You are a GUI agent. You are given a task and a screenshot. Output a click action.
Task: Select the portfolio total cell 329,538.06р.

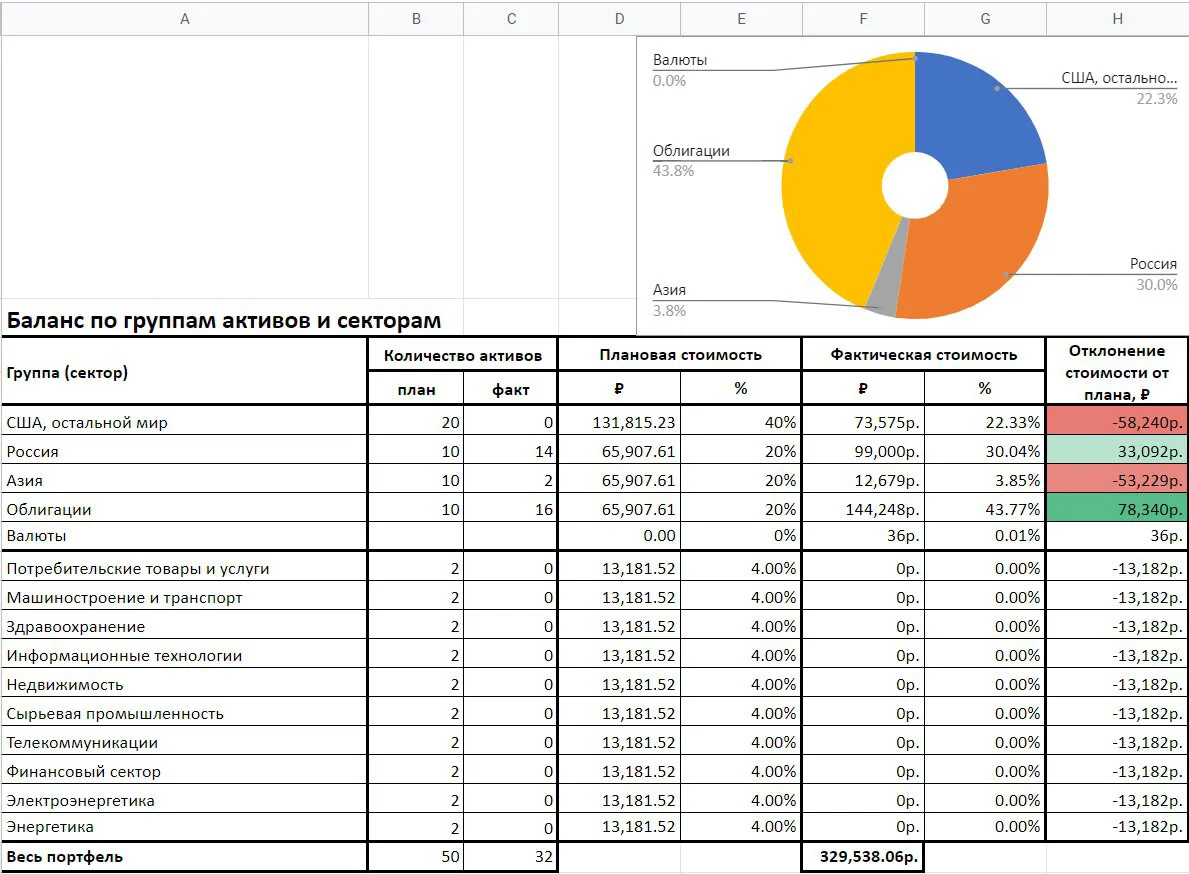tap(862, 857)
